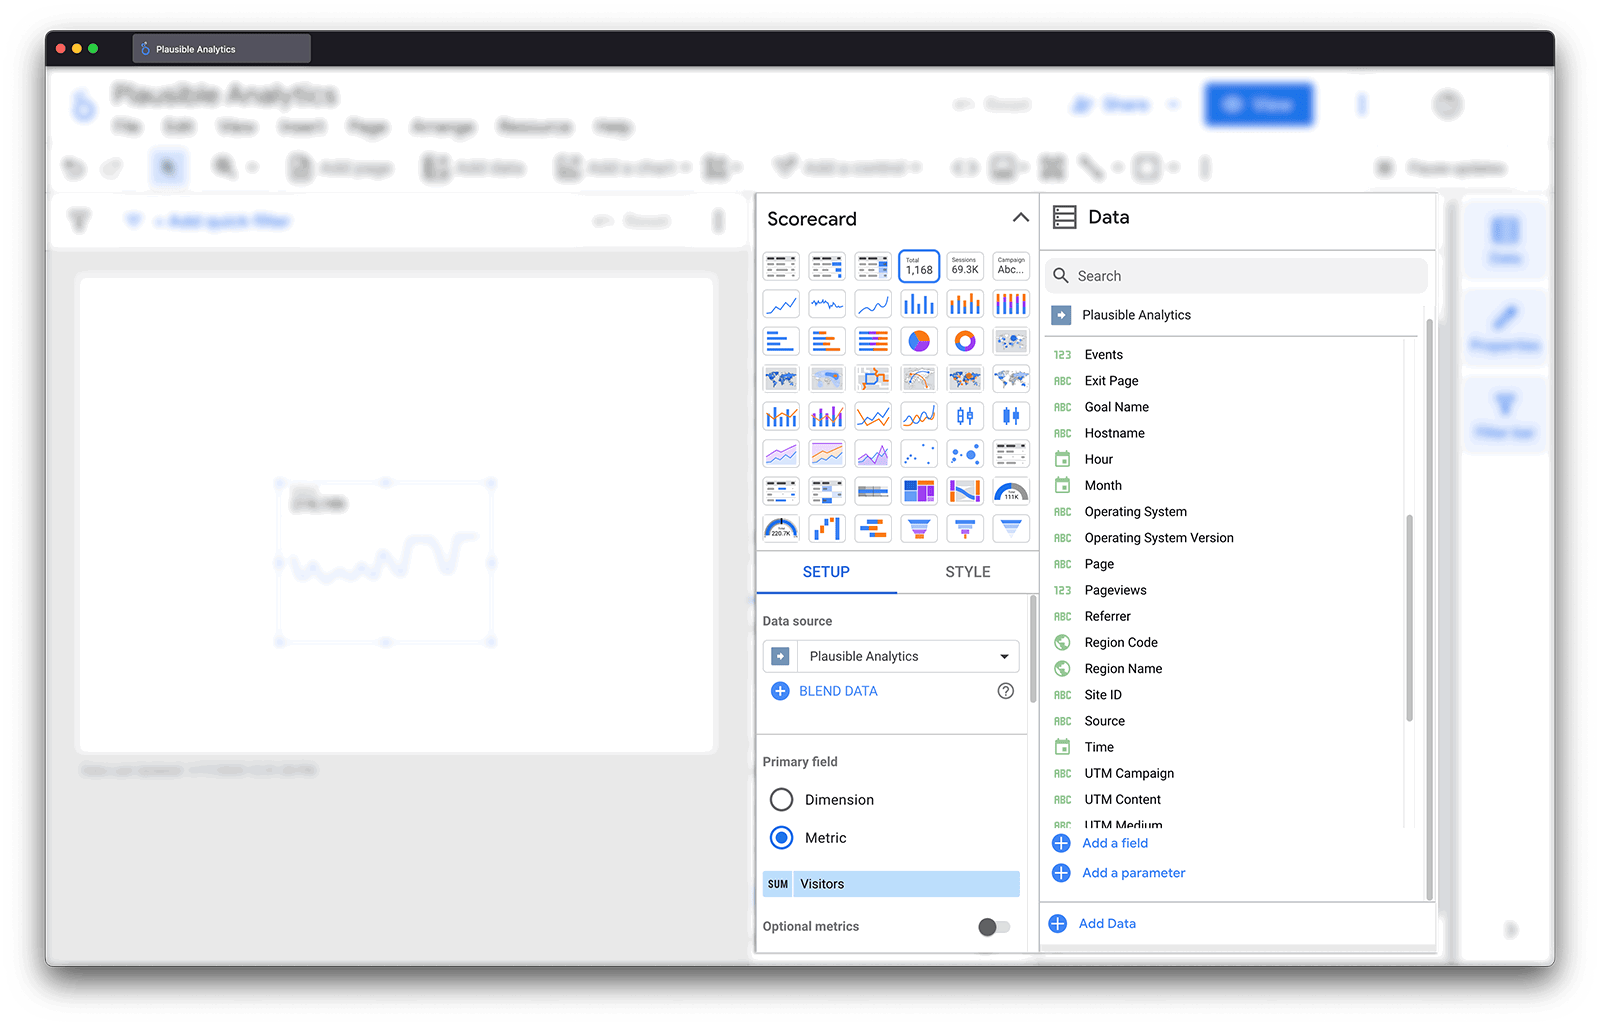1600x1026 pixels.
Task: Choose the donut chart type
Action: point(964,341)
